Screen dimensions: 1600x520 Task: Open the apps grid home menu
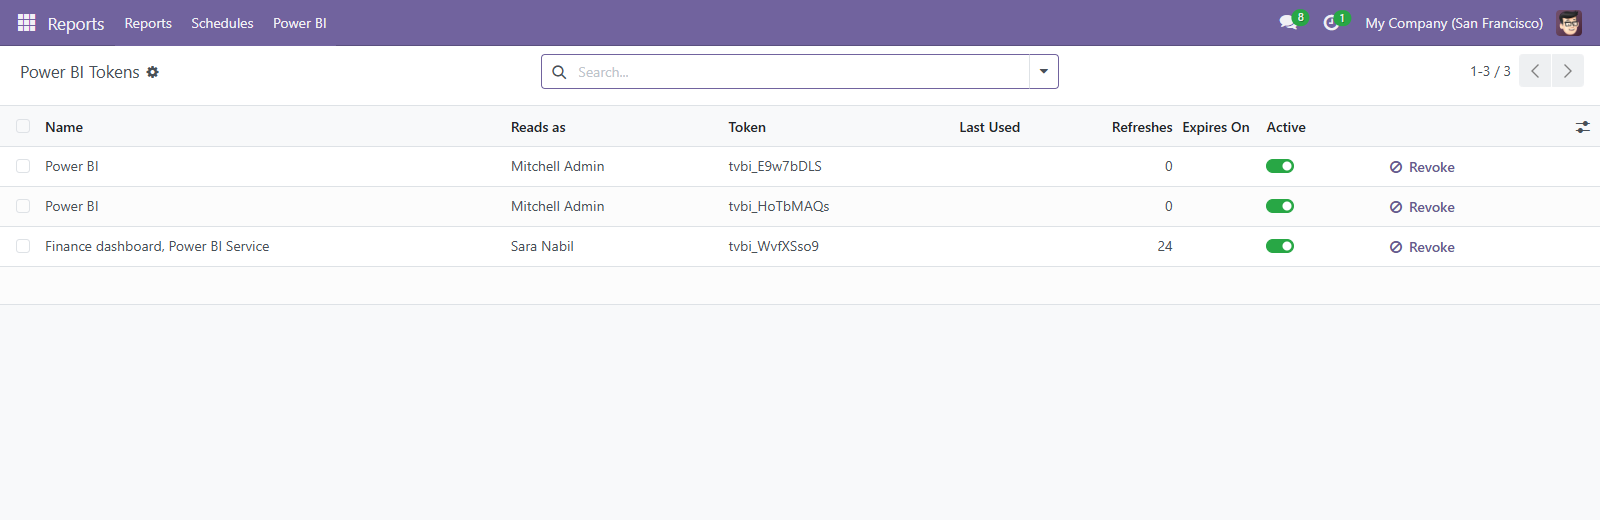click(x=27, y=23)
